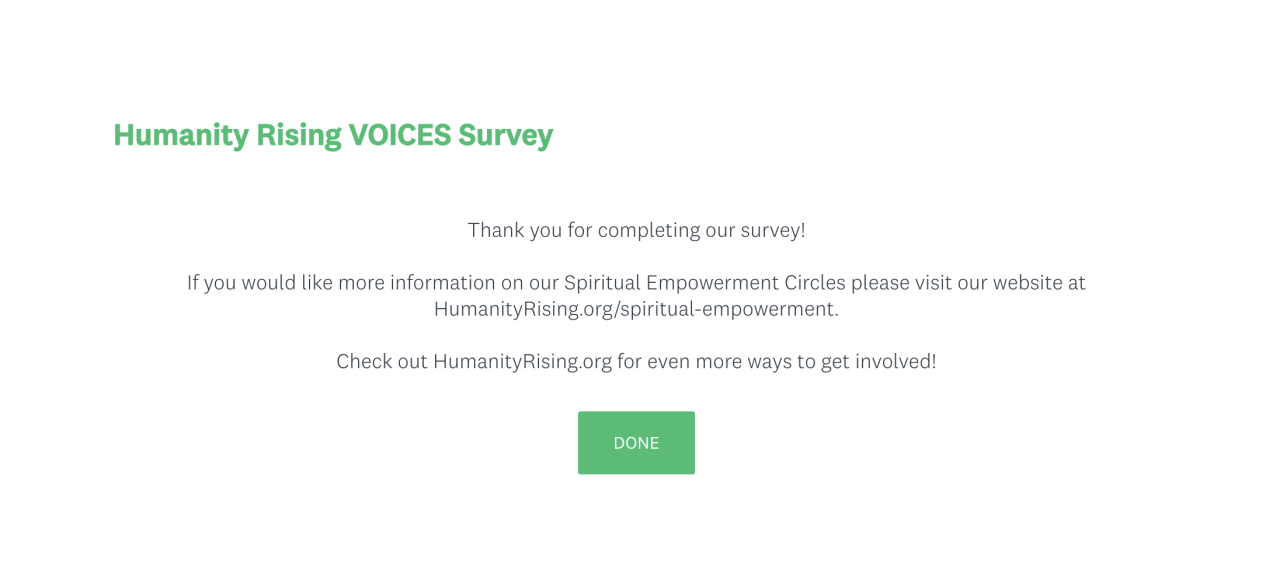Image resolution: width=1280 pixels, height=587 pixels.
Task: Click the HumanityRising.org/spiritual-empowerment URL text
Action: click(x=635, y=309)
